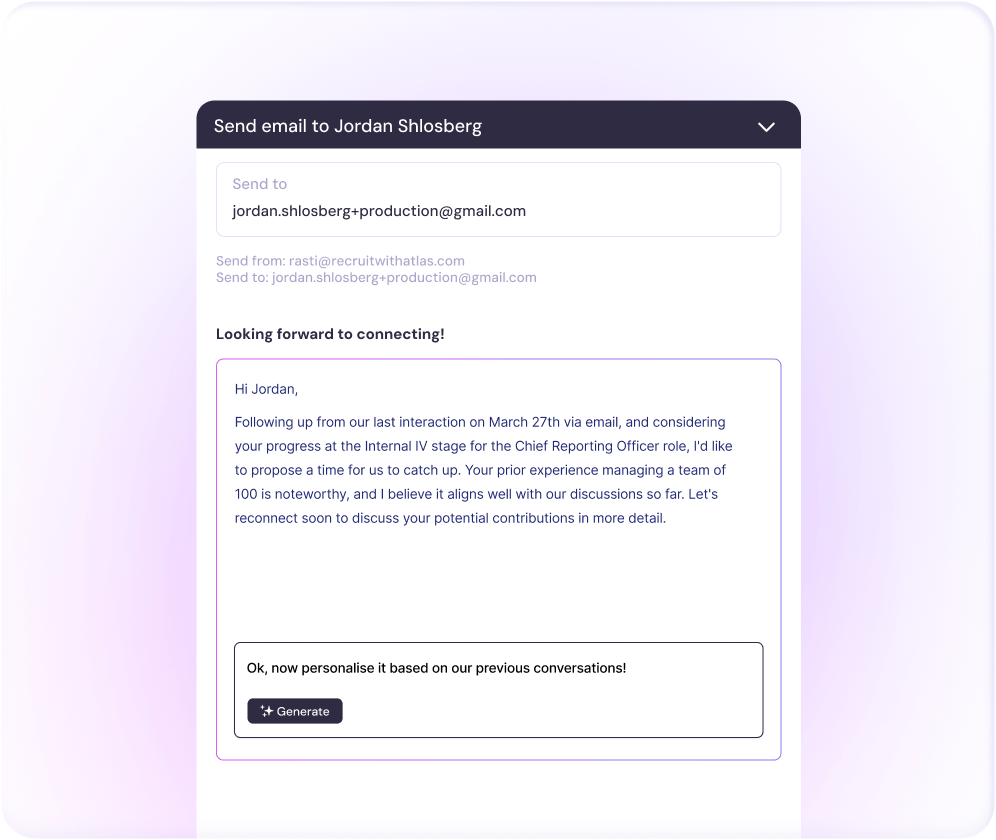996x840 pixels.
Task: Click the 'Send email to Jordan Shlosberg' header title
Action: click(347, 126)
